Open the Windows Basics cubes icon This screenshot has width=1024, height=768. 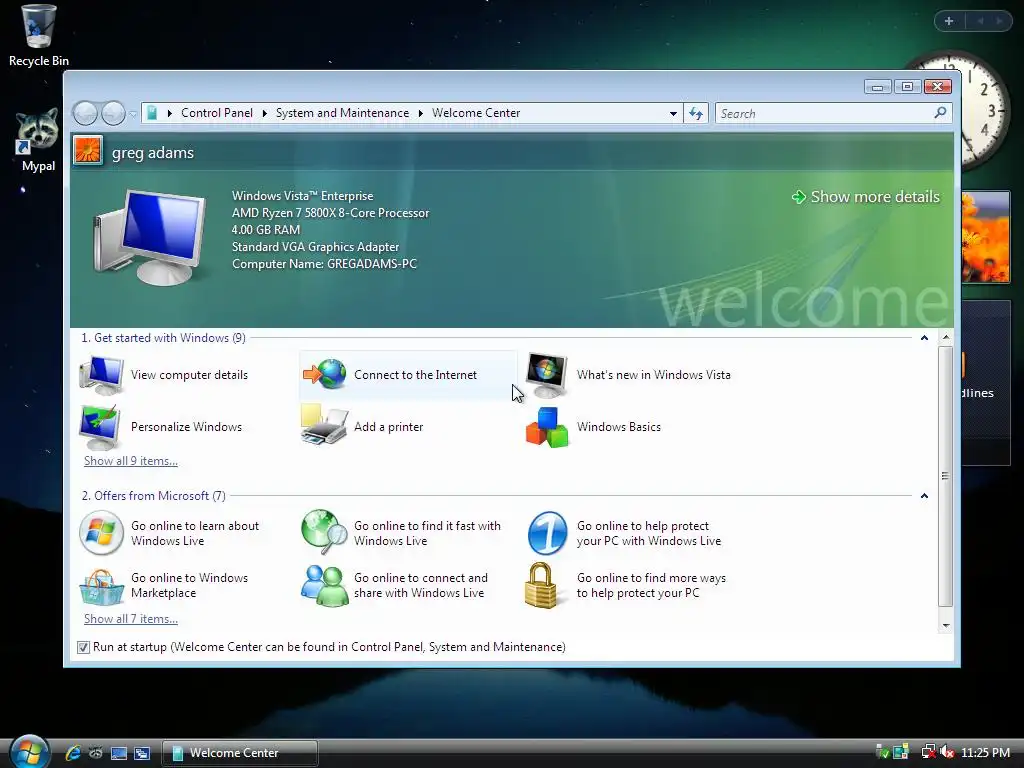pyautogui.click(x=547, y=427)
